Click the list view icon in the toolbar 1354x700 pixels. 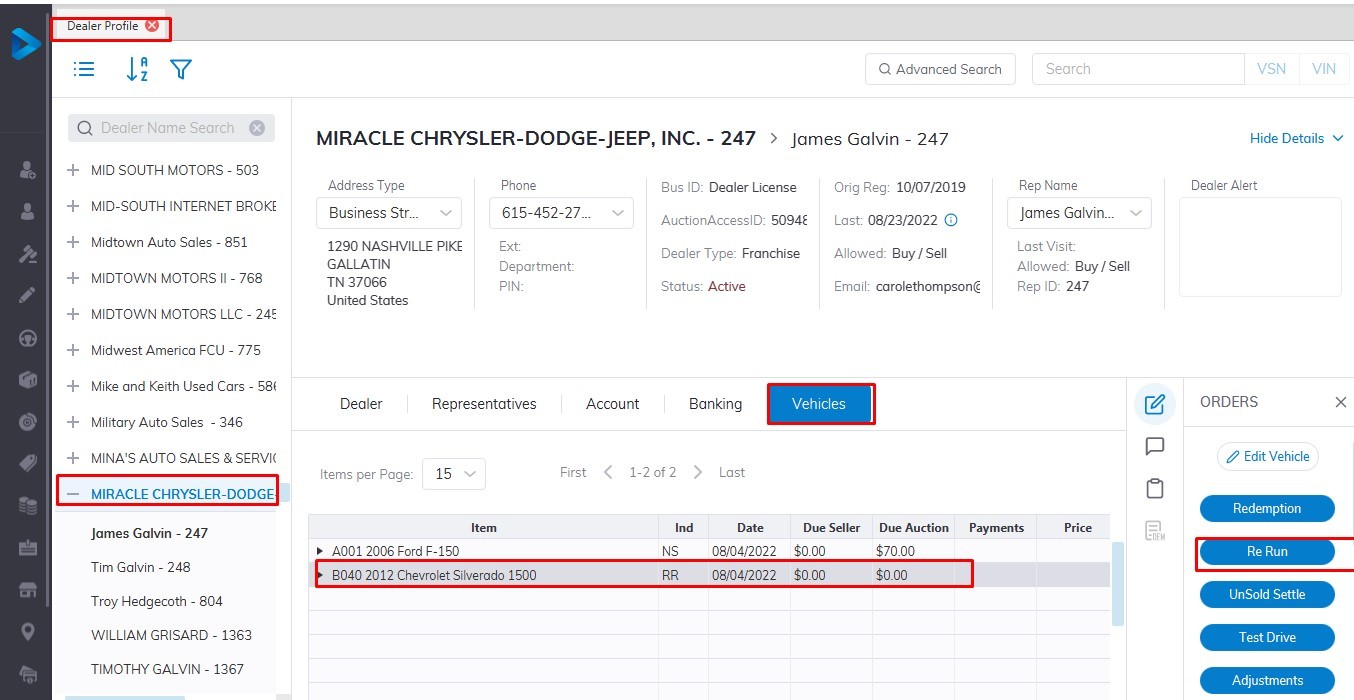point(85,69)
